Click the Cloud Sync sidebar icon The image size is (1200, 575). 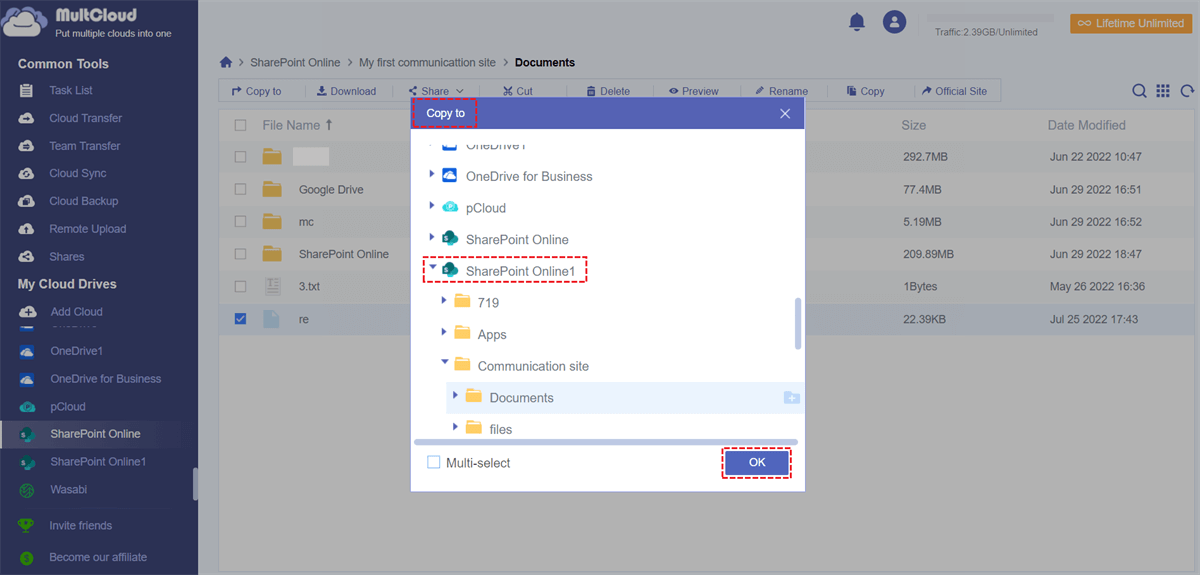28,174
